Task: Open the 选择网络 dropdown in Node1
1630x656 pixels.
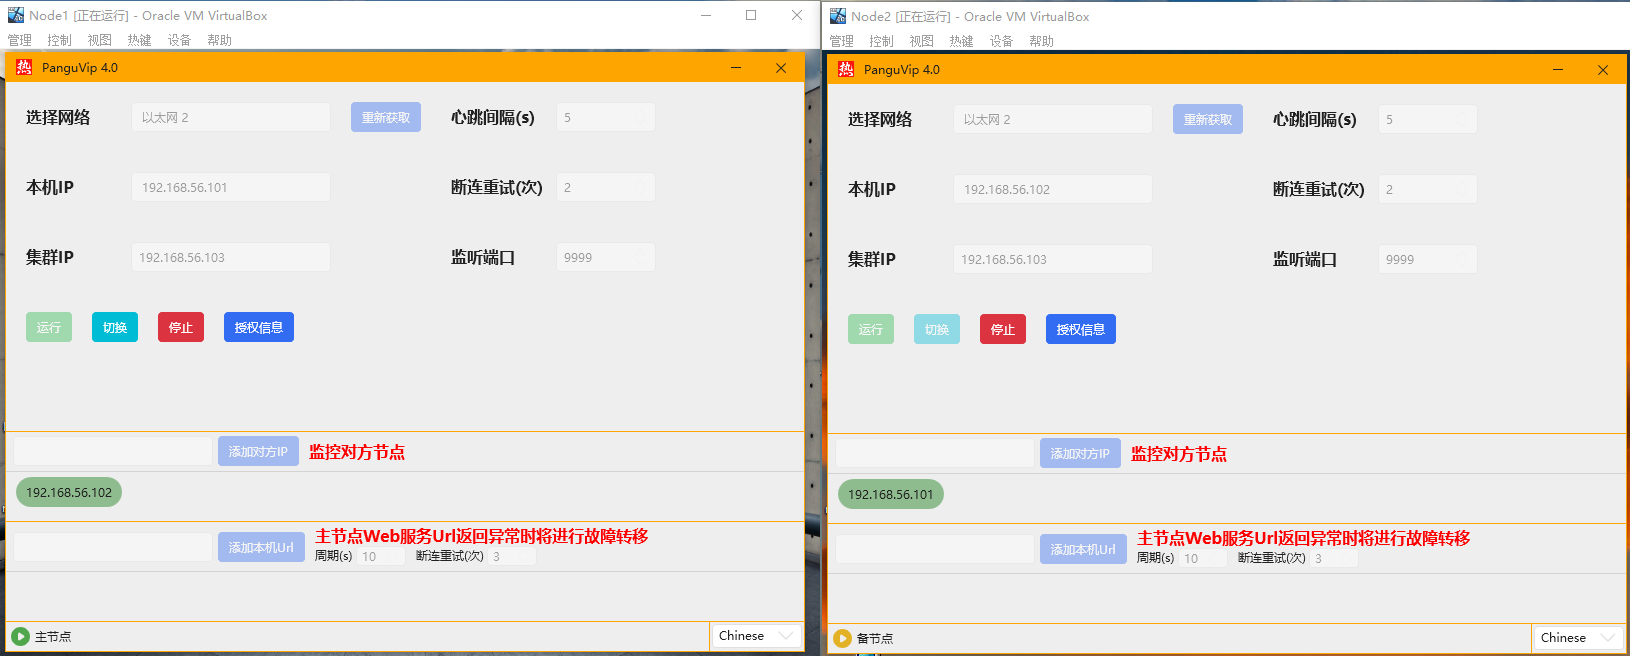Action: tap(231, 117)
